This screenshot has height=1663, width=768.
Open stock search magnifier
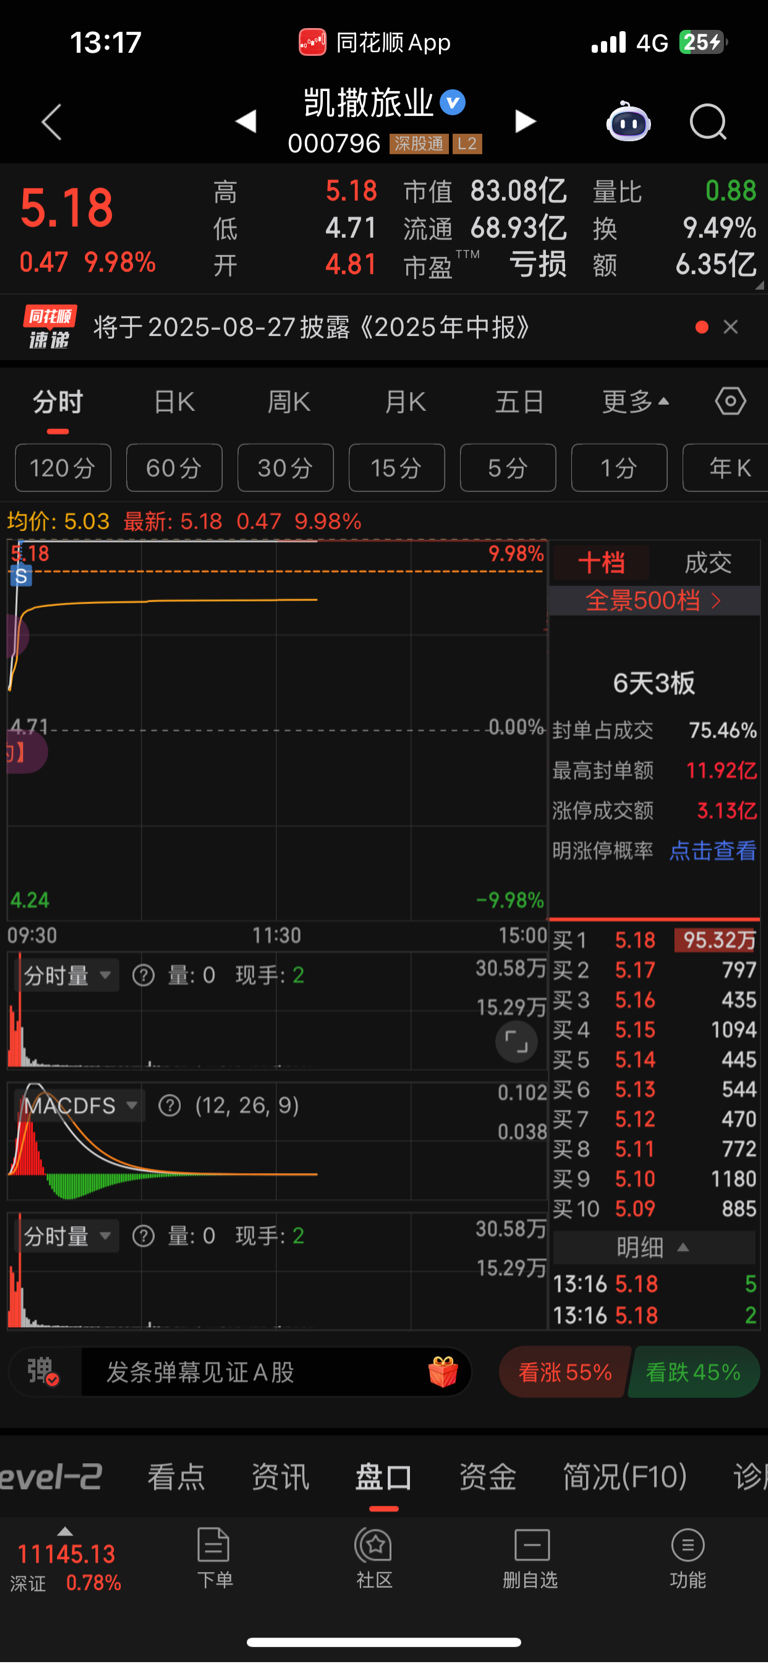[708, 122]
